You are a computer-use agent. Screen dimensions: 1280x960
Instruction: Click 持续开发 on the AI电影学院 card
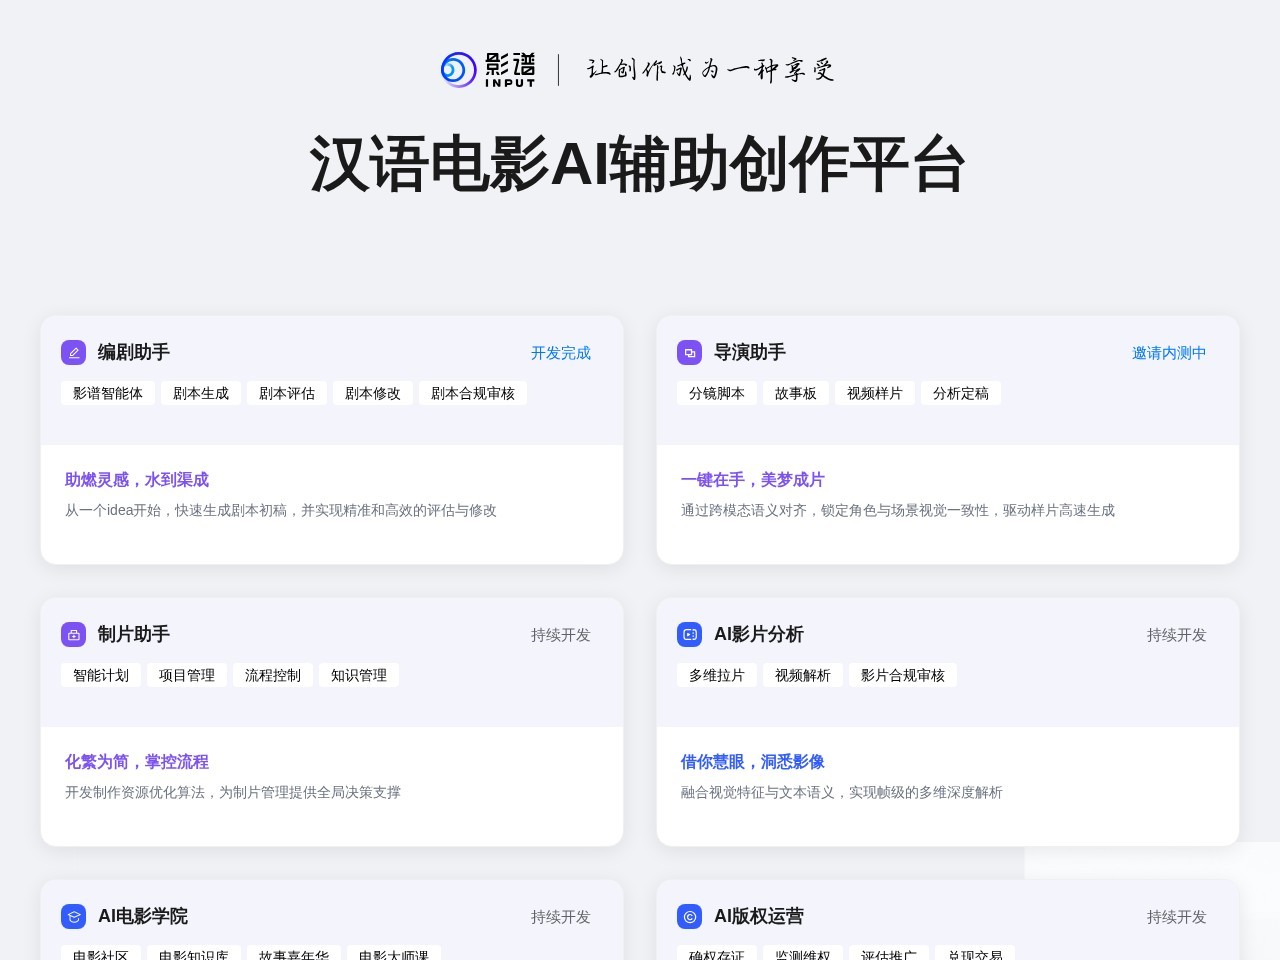561,917
